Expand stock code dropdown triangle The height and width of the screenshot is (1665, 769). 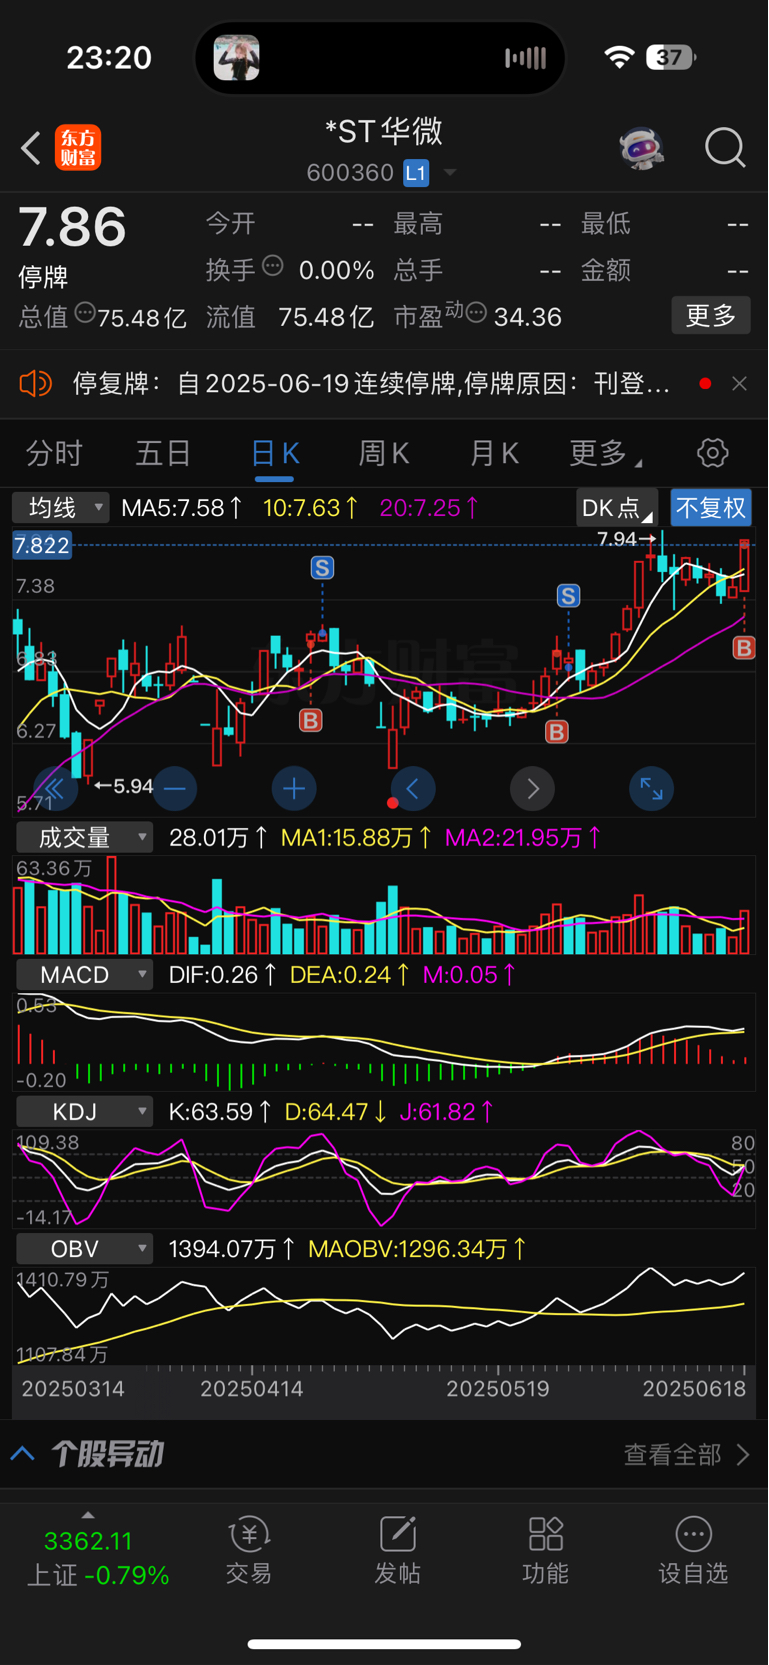pyautogui.click(x=450, y=173)
